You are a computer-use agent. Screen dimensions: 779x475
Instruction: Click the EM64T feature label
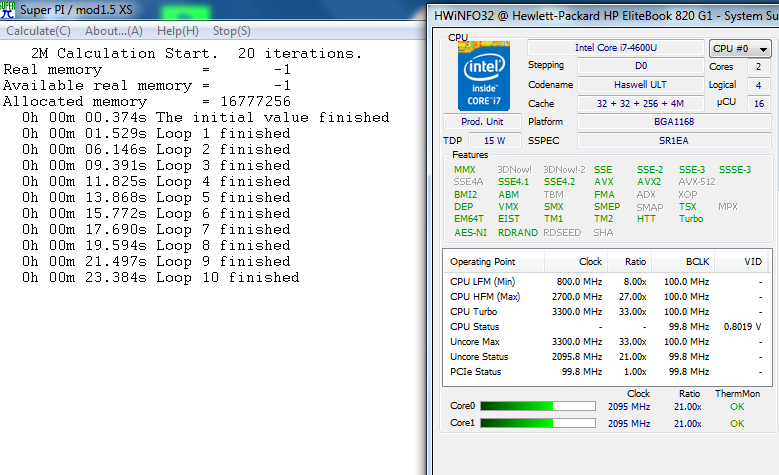468,219
